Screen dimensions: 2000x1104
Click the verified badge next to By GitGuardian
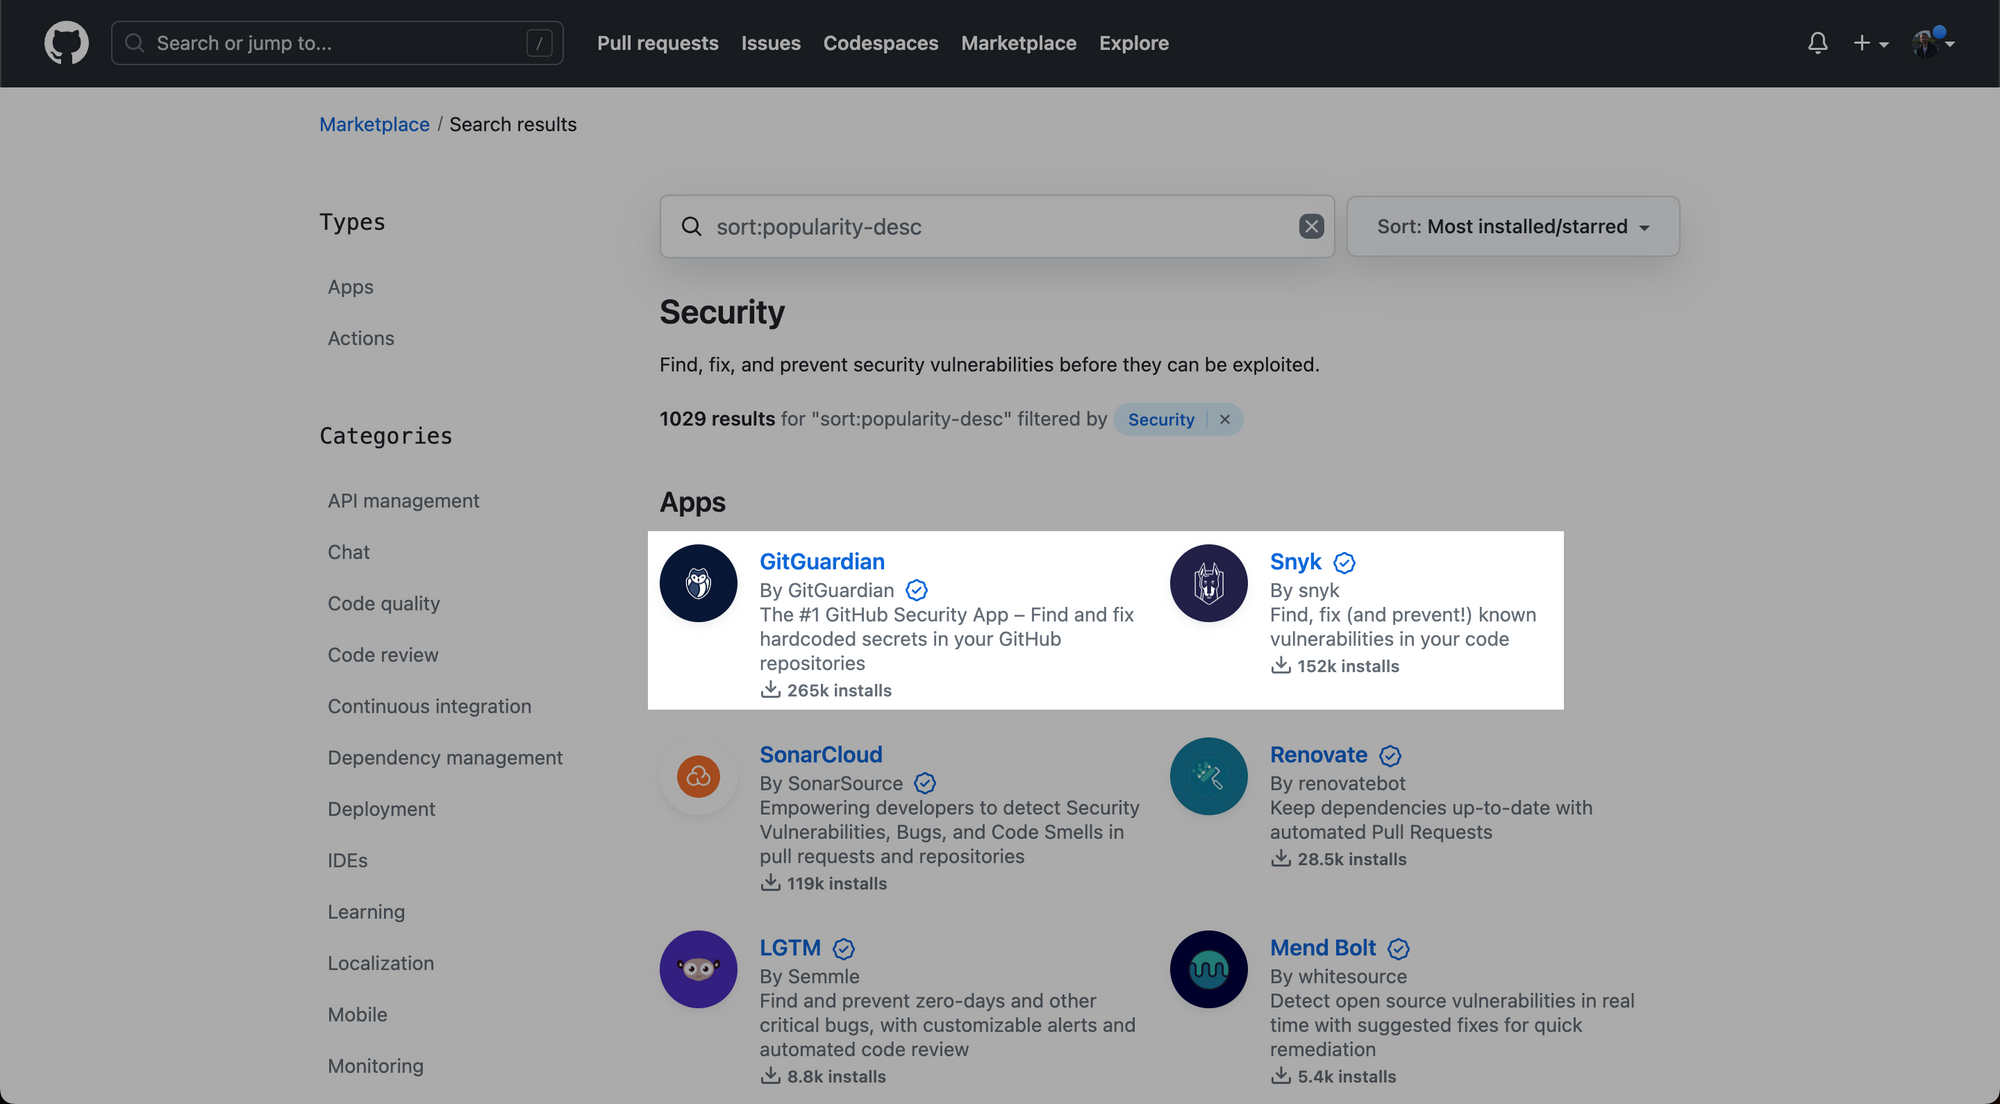916,590
